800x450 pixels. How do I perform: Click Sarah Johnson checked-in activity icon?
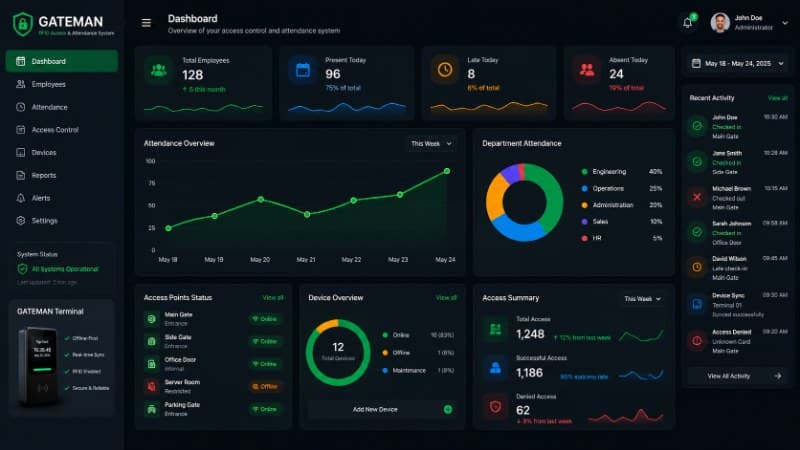click(x=697, y=232)
